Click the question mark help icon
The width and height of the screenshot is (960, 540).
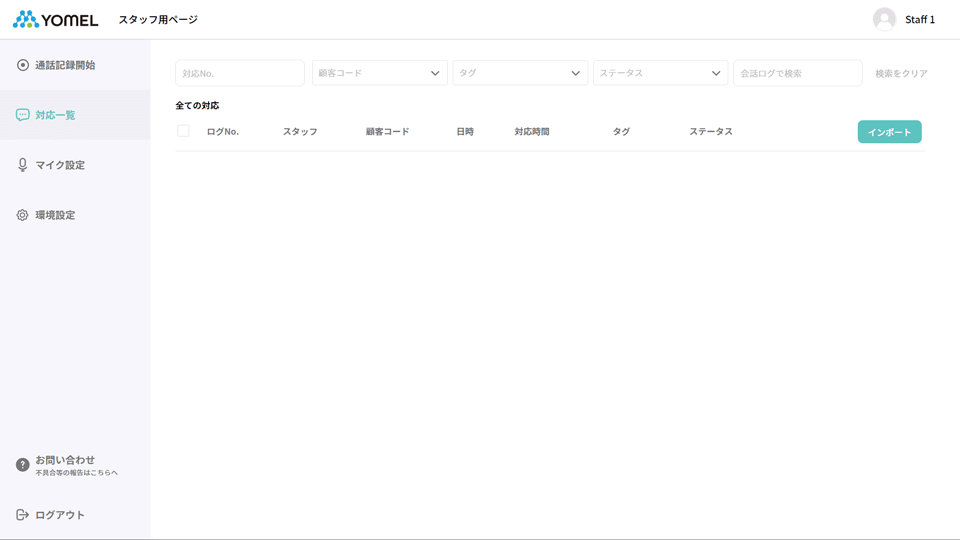click(x=23, y=465)
